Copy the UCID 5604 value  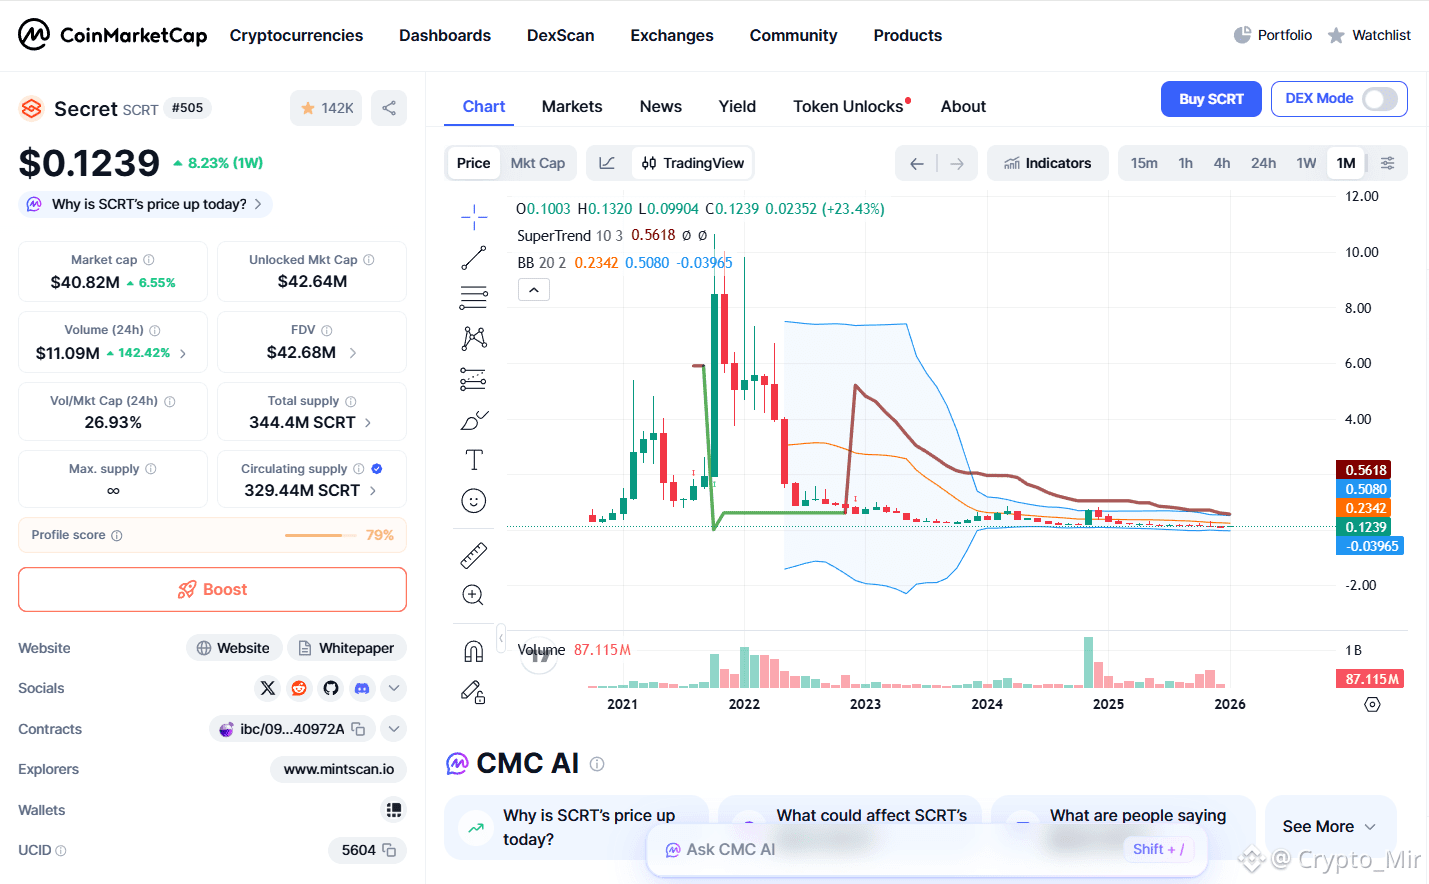coord(389,850)
